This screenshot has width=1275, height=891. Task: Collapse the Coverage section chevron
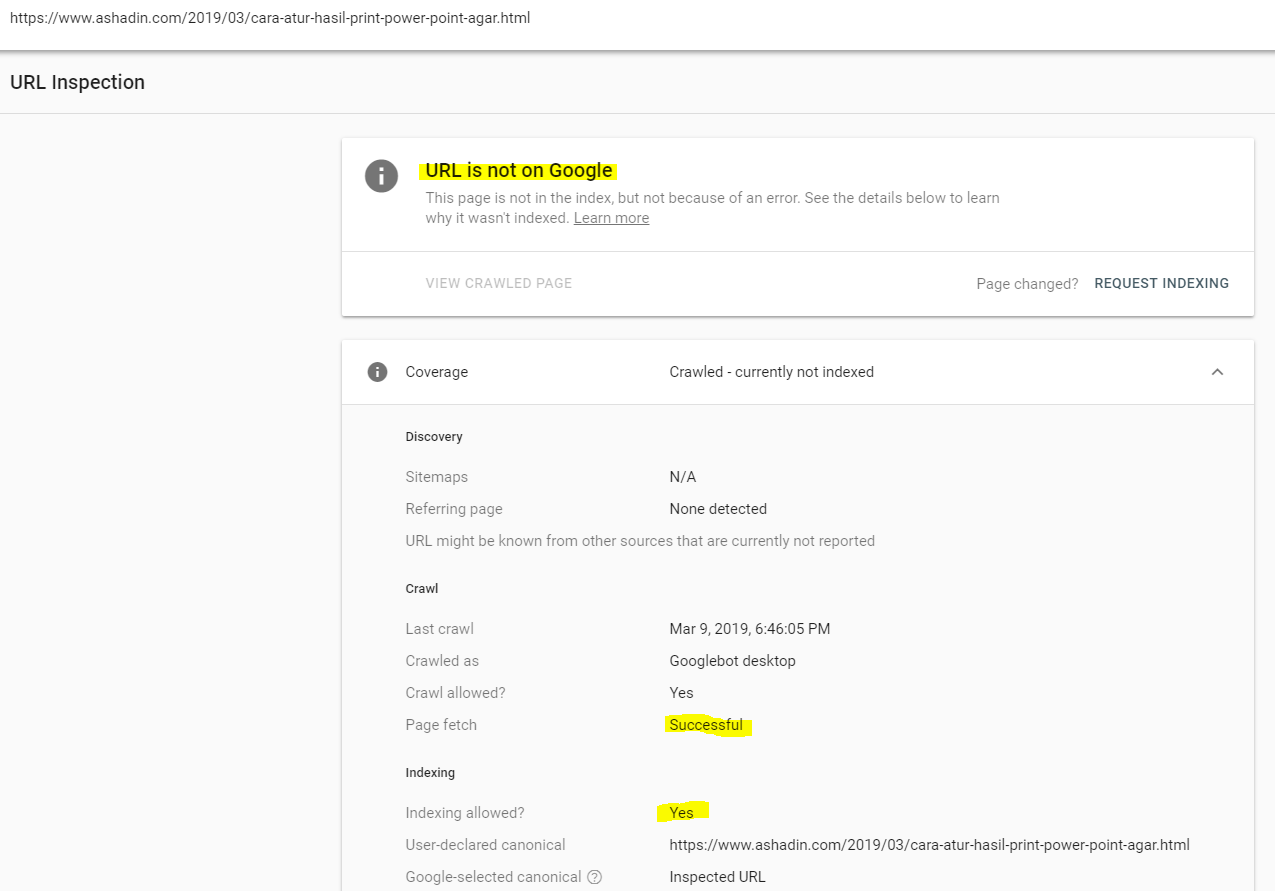(1217, 372)
